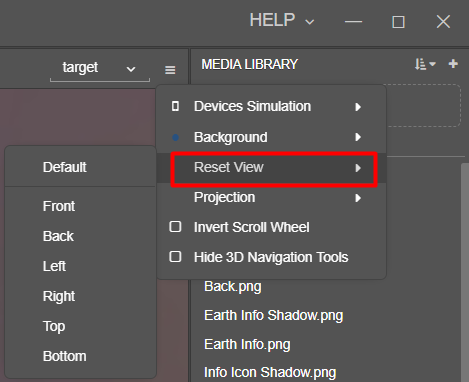
Task: Enable the Invert Scroll Wheel checkbox
Action: [175, 227]
